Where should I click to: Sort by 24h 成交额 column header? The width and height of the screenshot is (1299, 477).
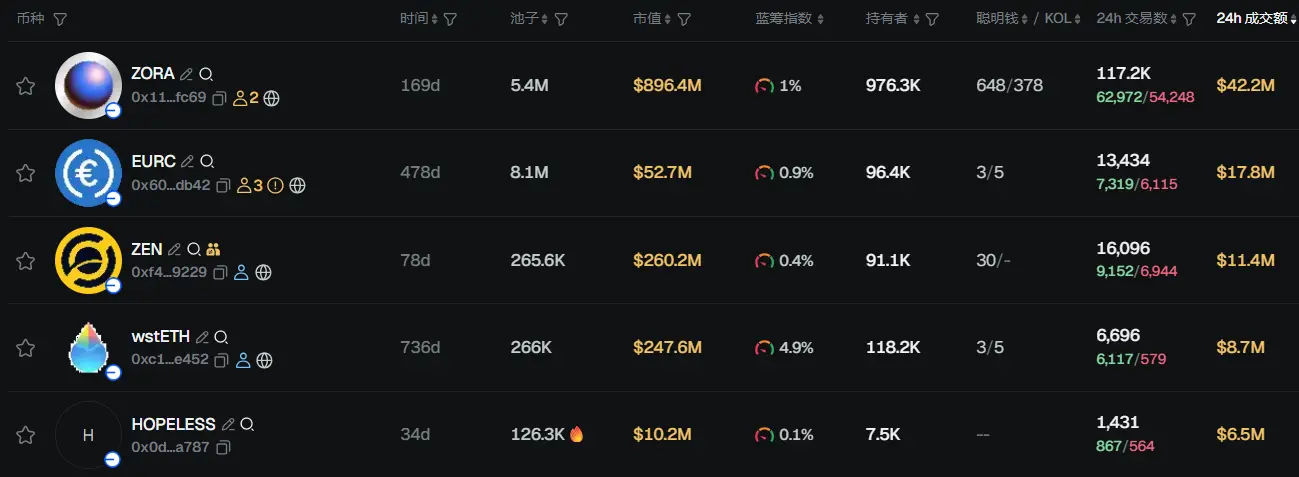coord(1254,19)
